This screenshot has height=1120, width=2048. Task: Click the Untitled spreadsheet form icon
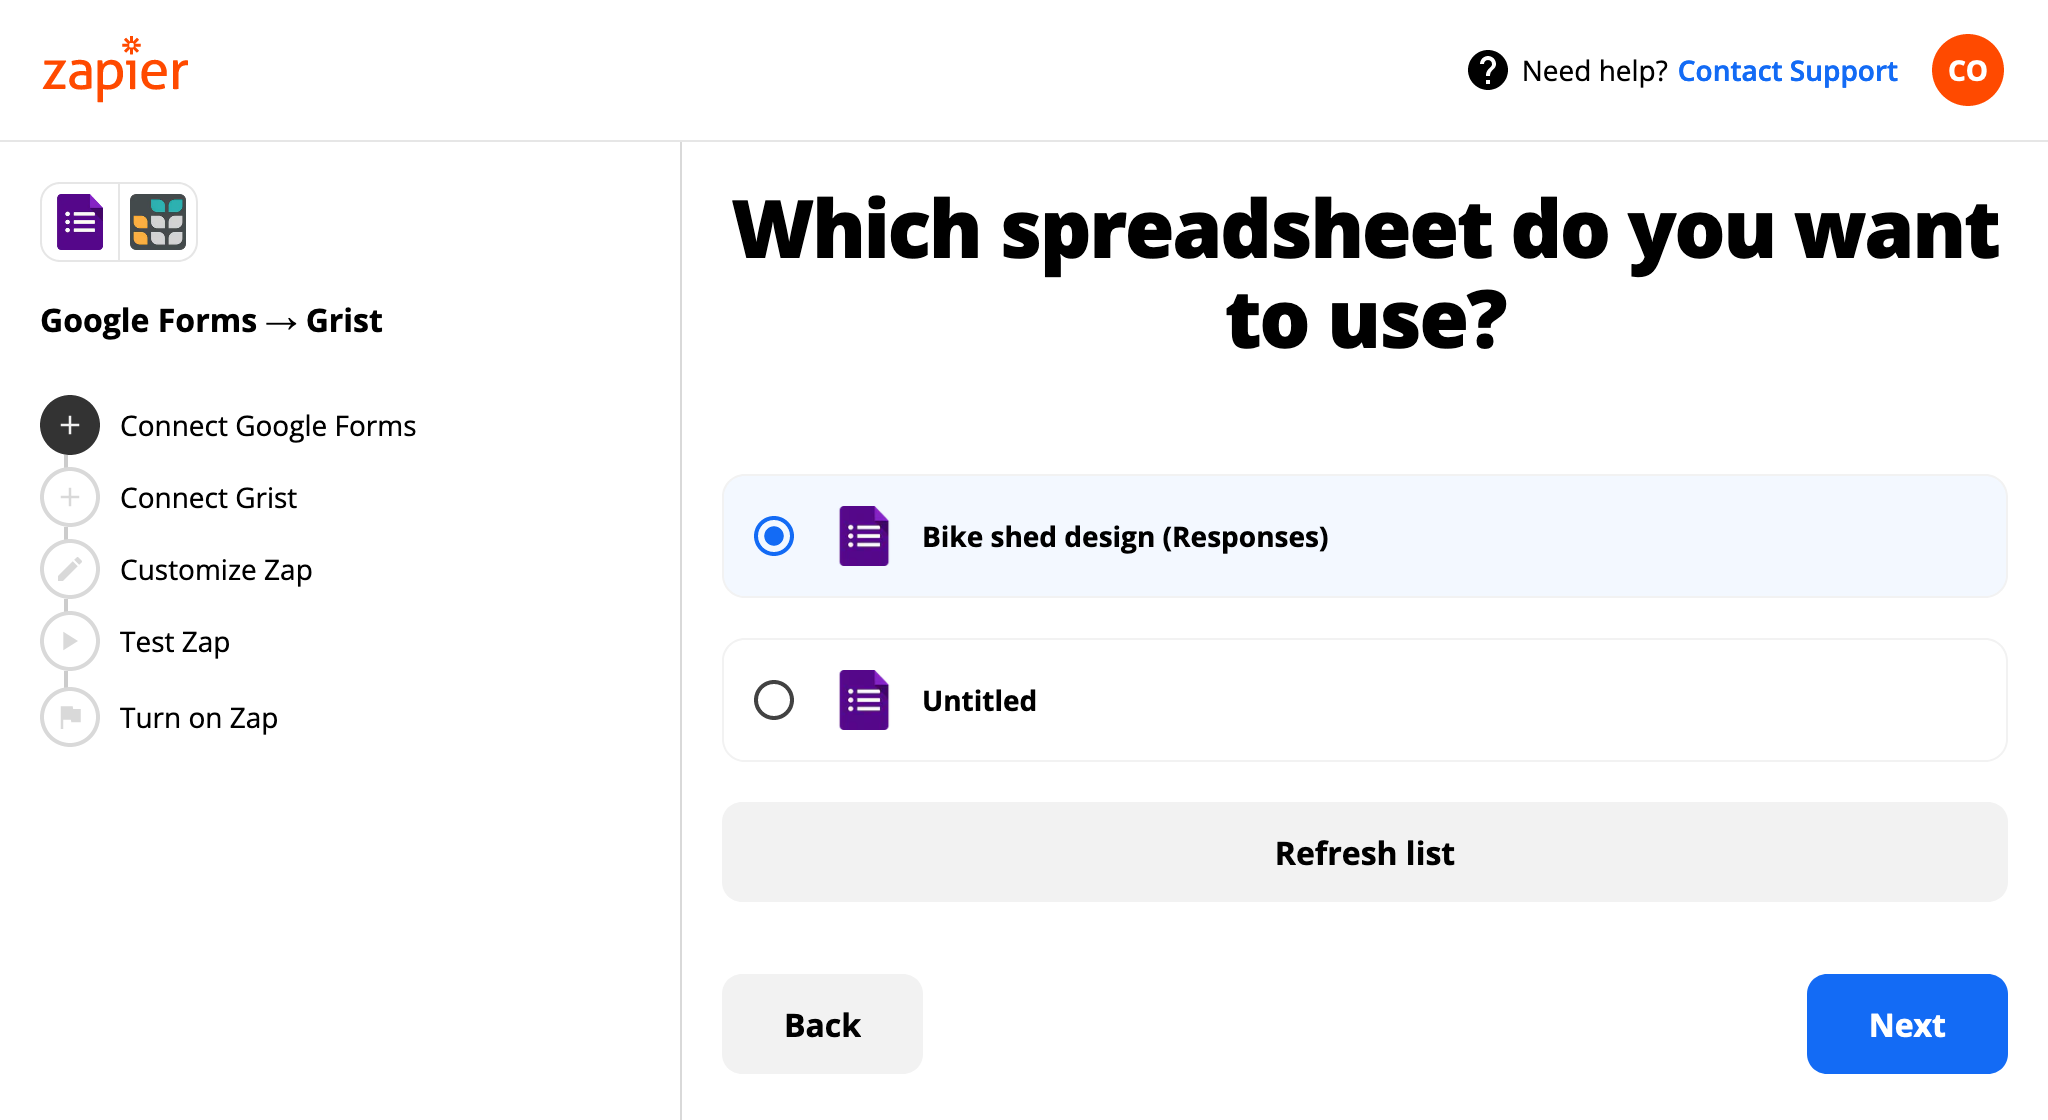(x=864, y=700)
